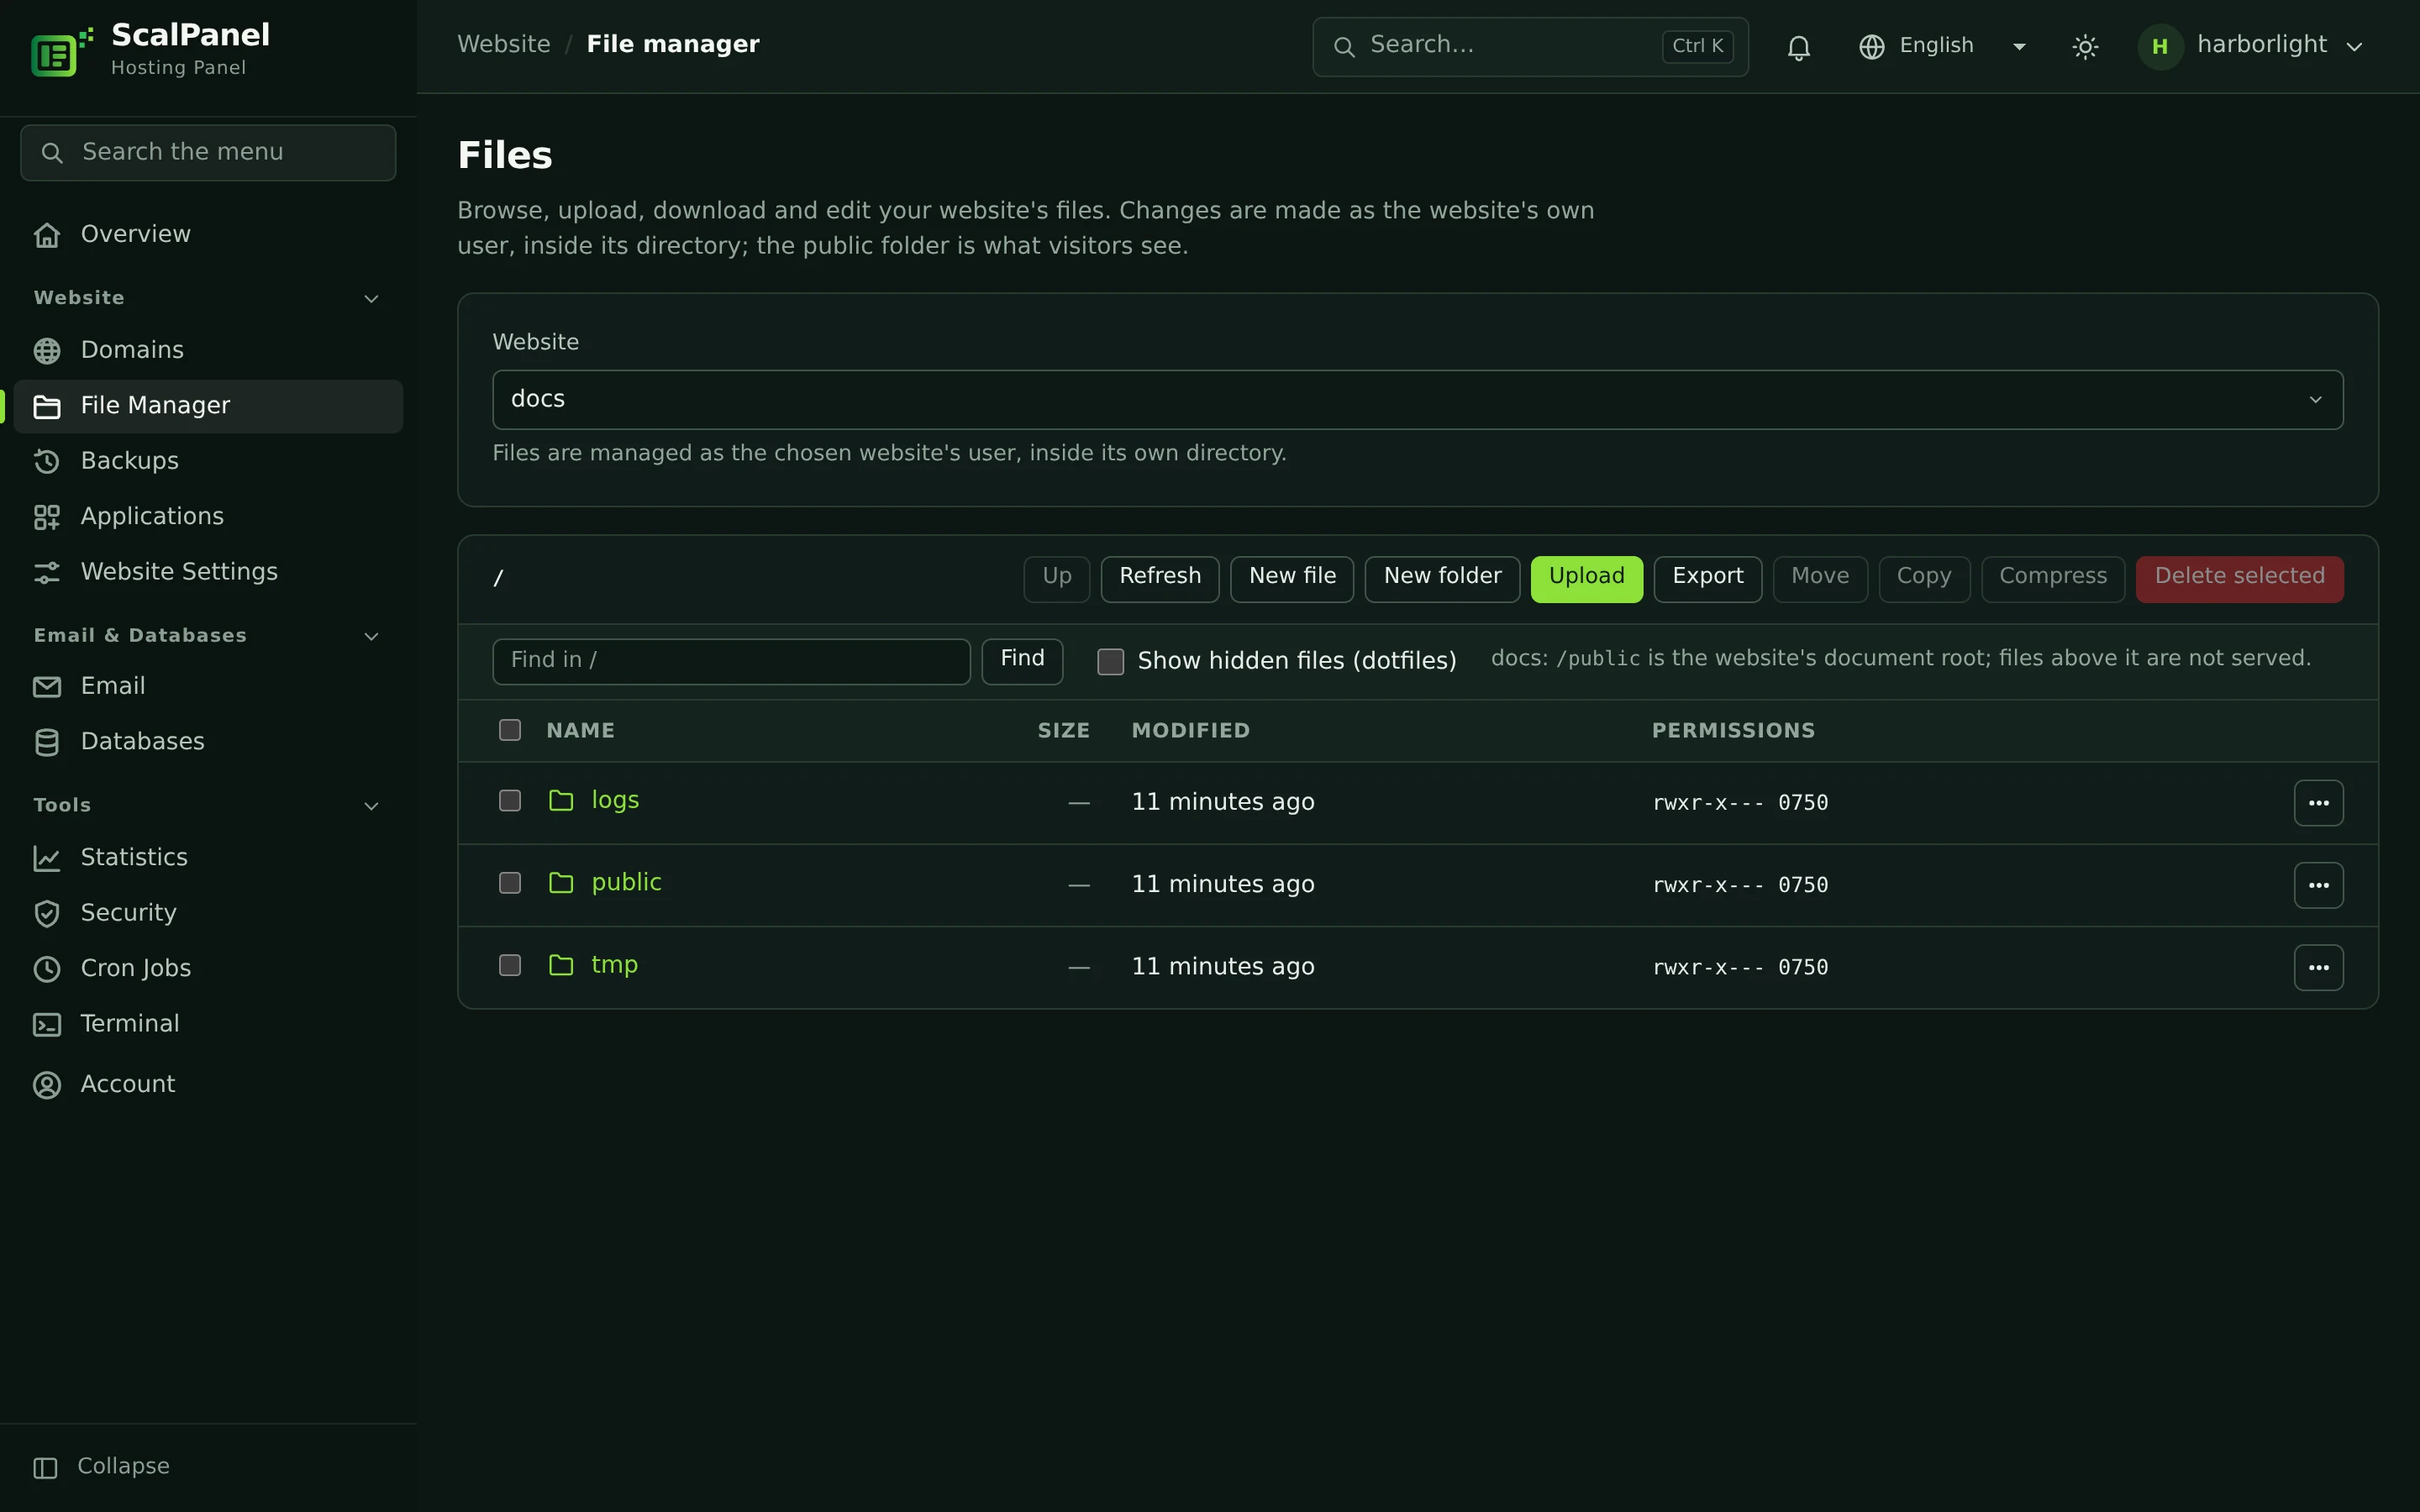This screenshot has height=1512, width=2420.
Task: Click the globe language icon
Action: coord(1871,47)
